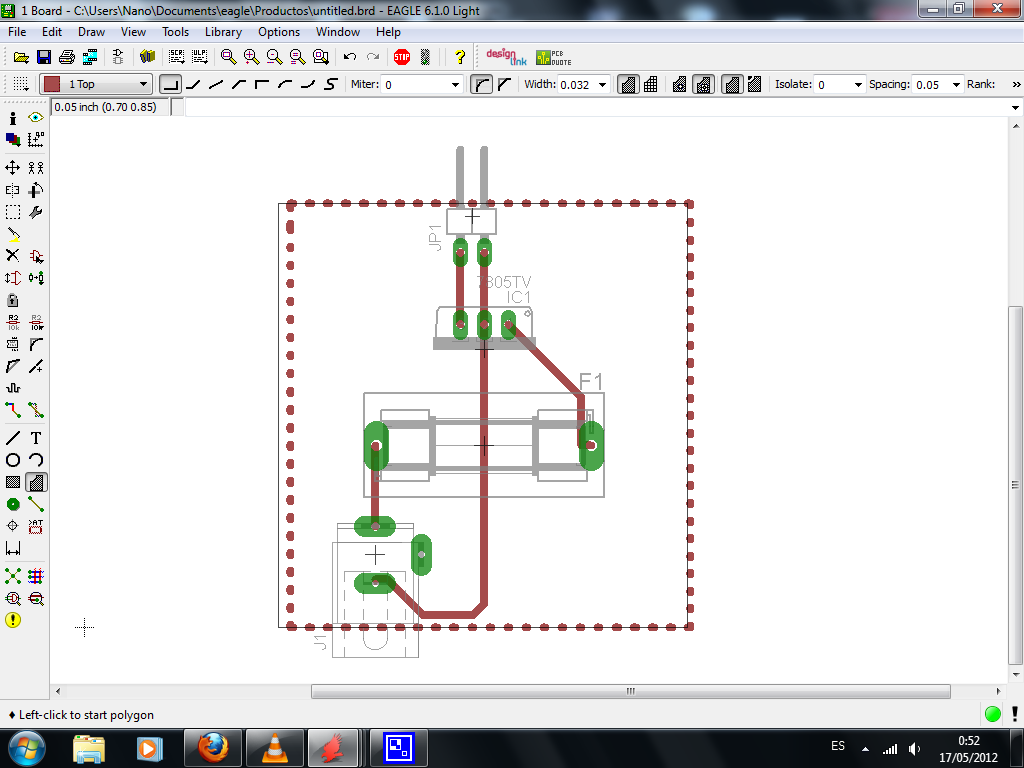Activate the Group selection tool

[x=12, y=212]
